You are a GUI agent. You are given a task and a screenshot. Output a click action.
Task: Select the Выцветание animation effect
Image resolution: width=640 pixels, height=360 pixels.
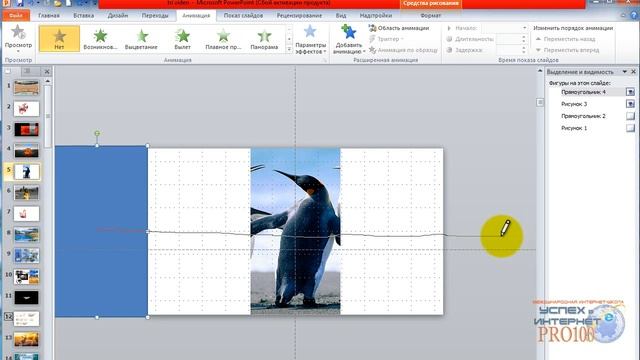(x=141, y=38)
